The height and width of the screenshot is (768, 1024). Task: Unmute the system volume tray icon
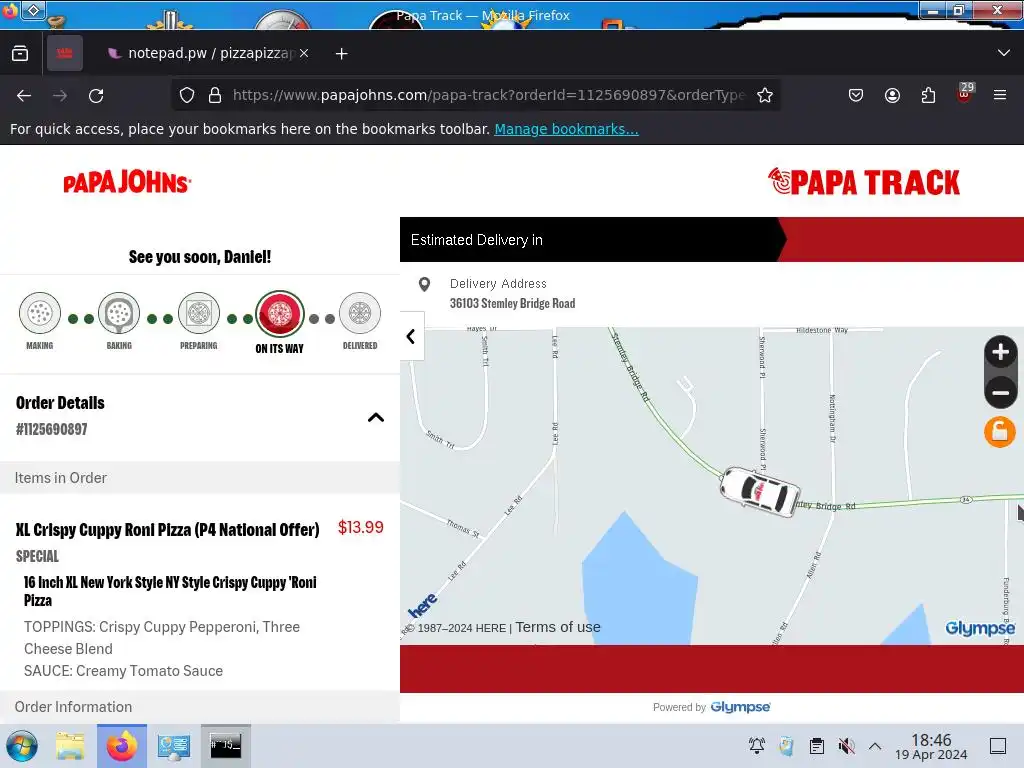(x=846, y=746)
